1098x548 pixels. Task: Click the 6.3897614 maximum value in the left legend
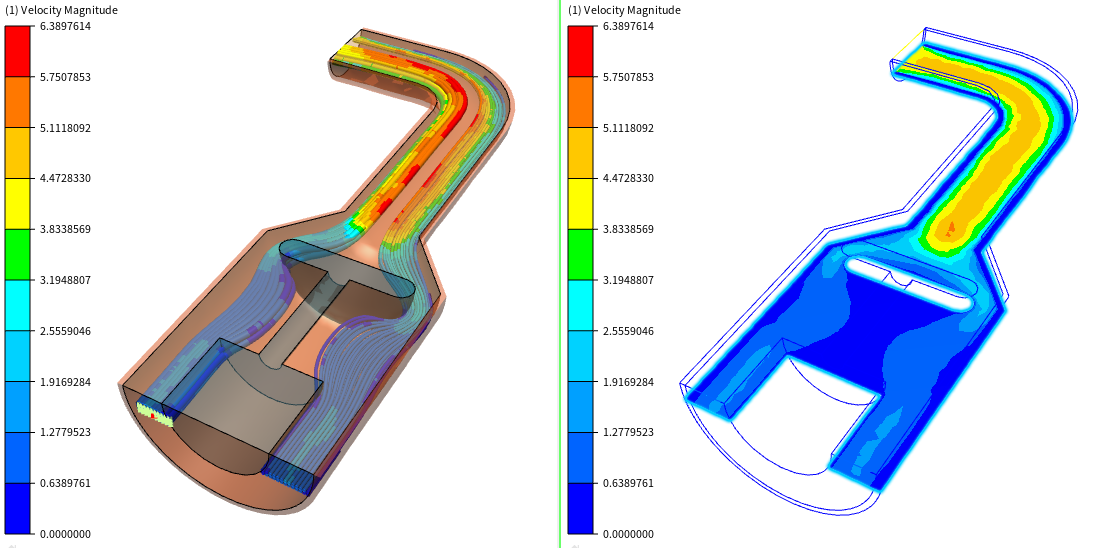click(66, 26)
